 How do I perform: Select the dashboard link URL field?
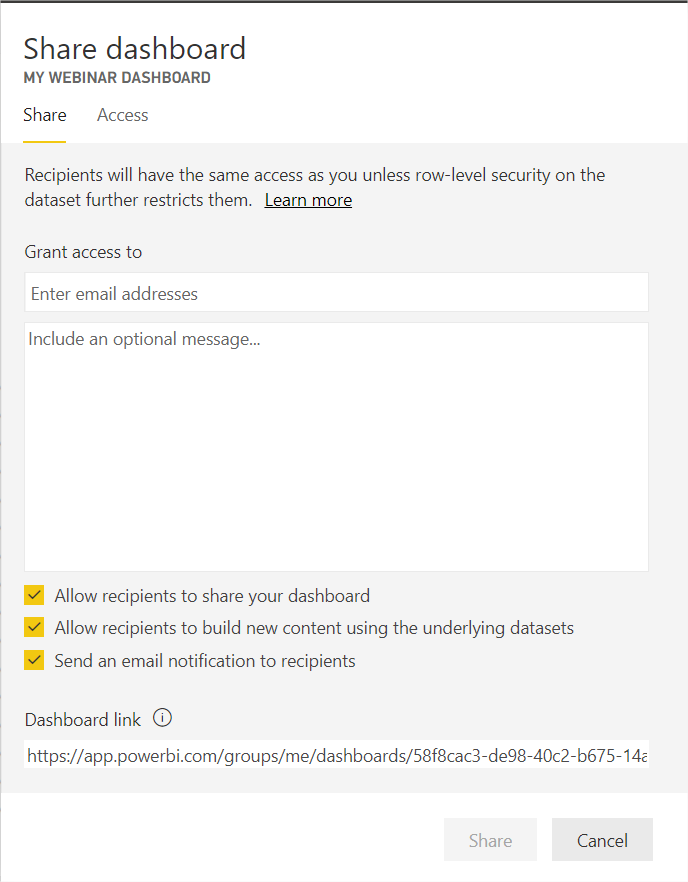click(336, 755)
